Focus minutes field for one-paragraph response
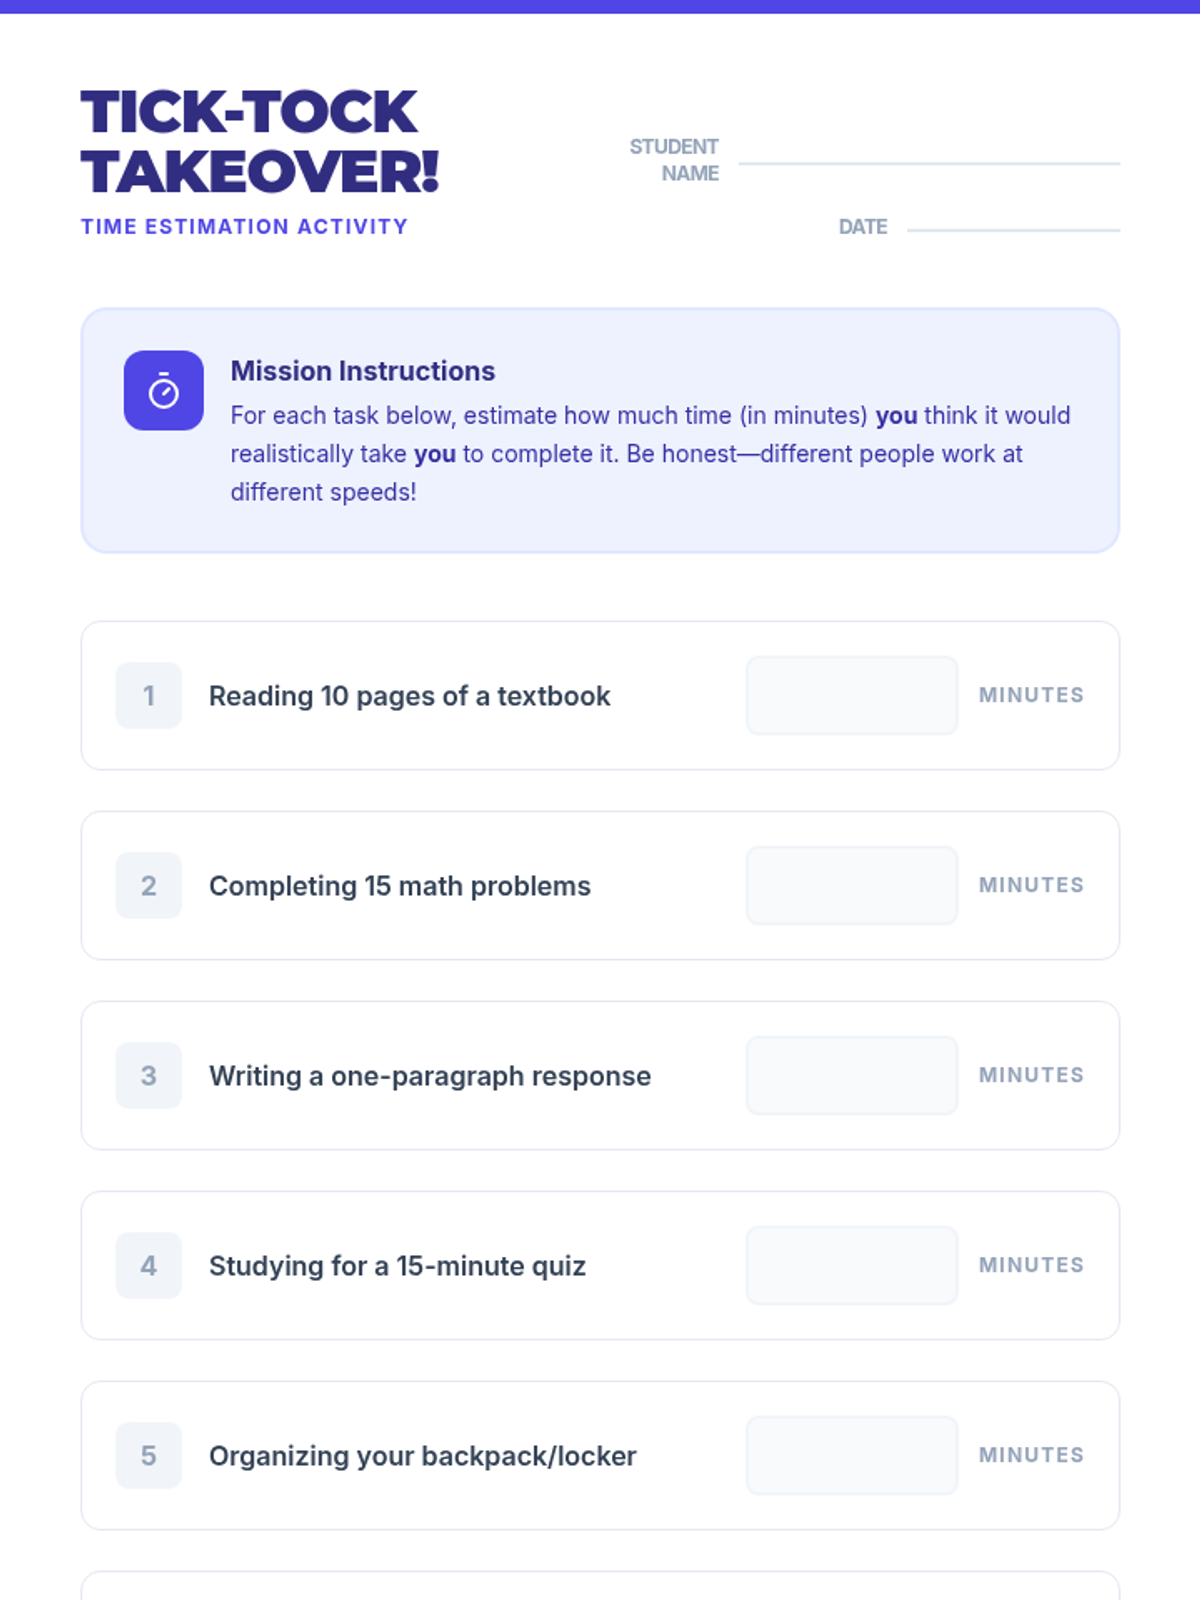1200x1600 pixels. (851, 1075)
